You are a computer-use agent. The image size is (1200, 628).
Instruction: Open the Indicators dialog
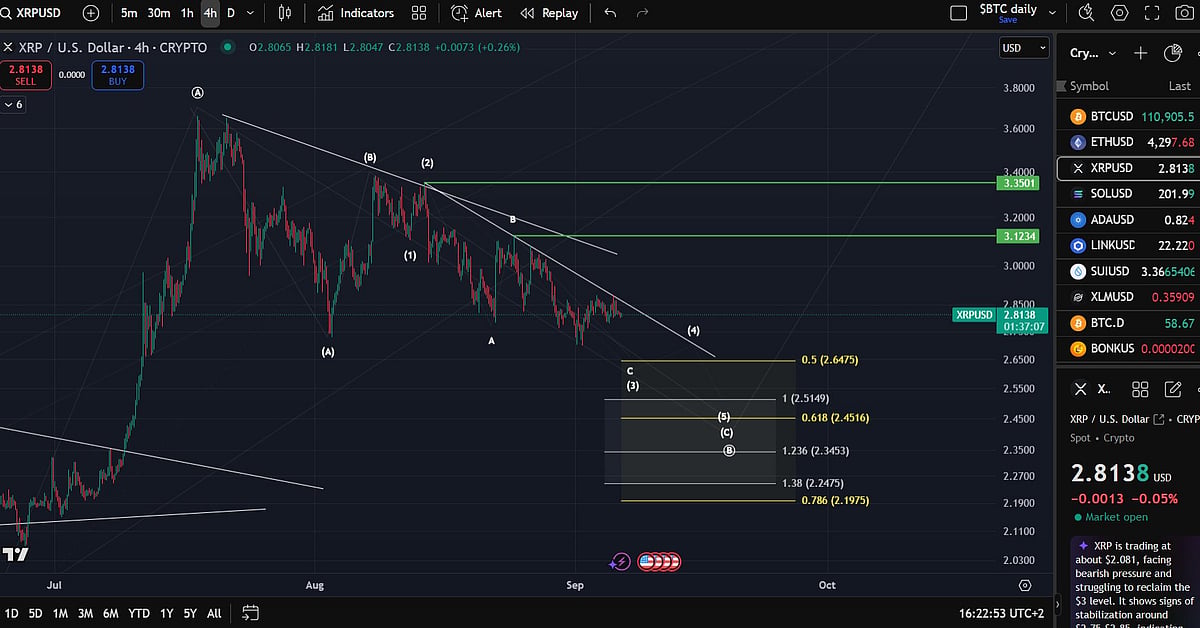[356, 13]
